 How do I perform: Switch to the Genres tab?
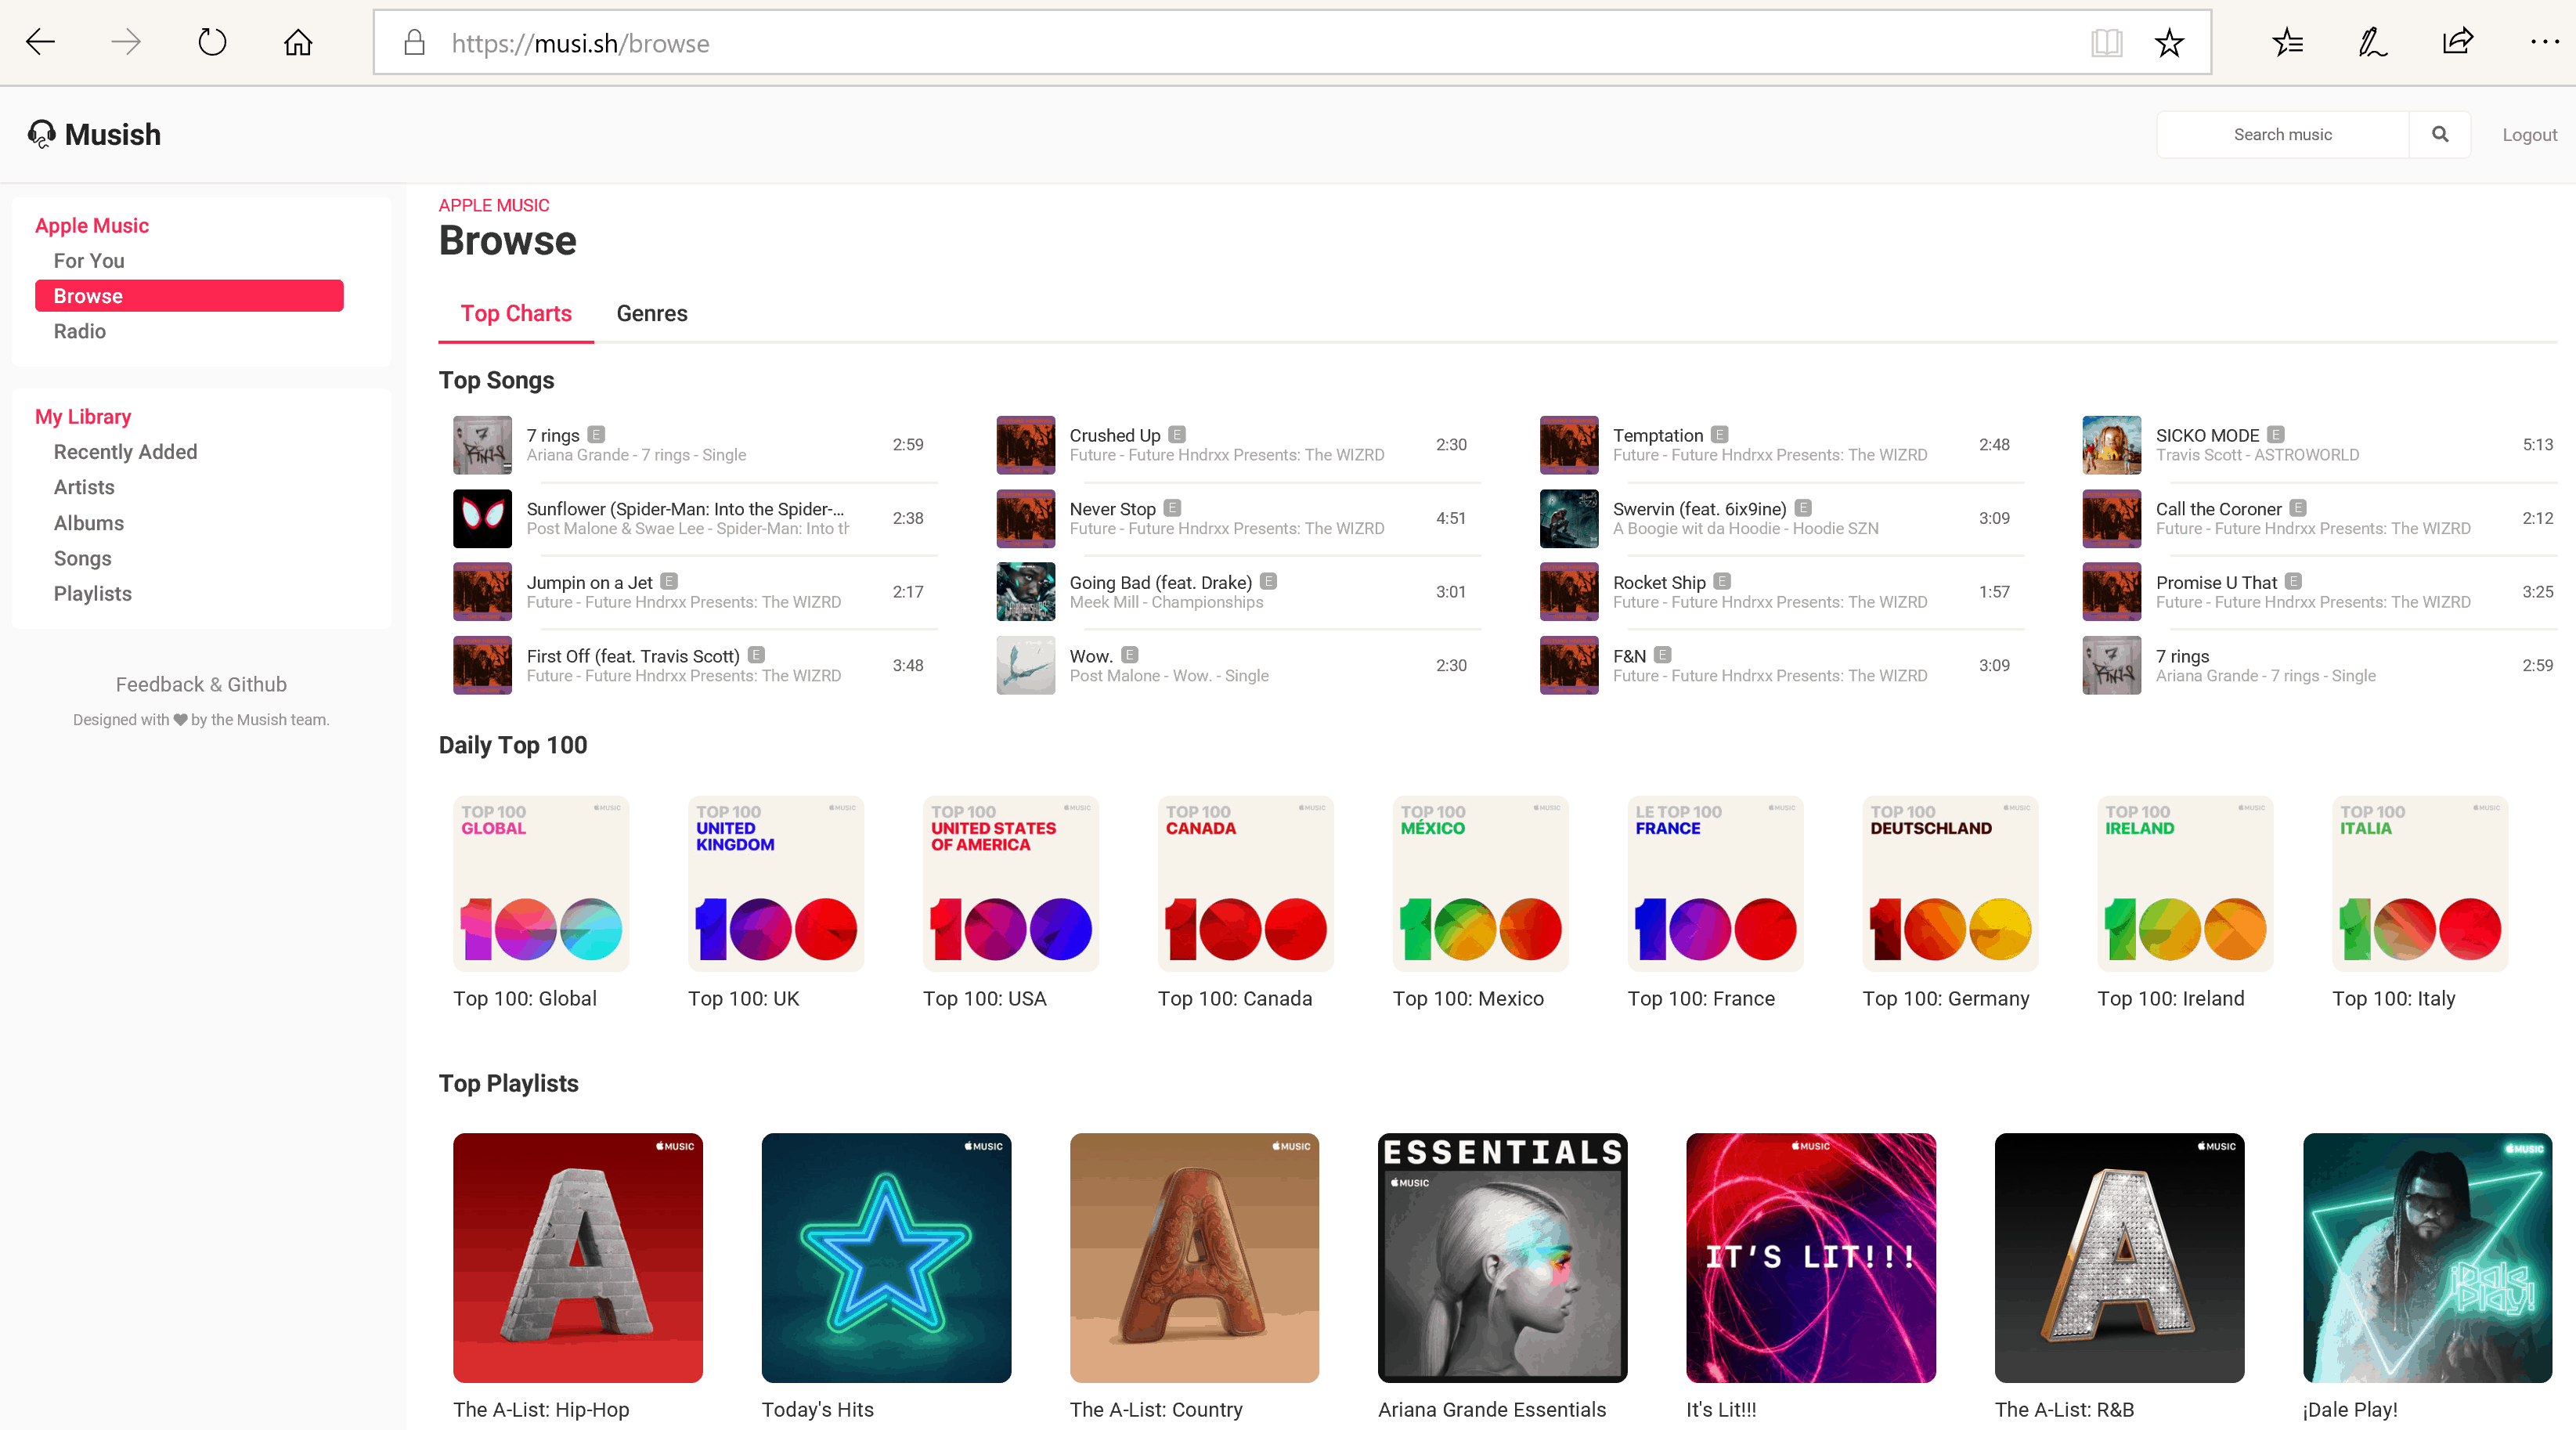click(x=651, y=313)
